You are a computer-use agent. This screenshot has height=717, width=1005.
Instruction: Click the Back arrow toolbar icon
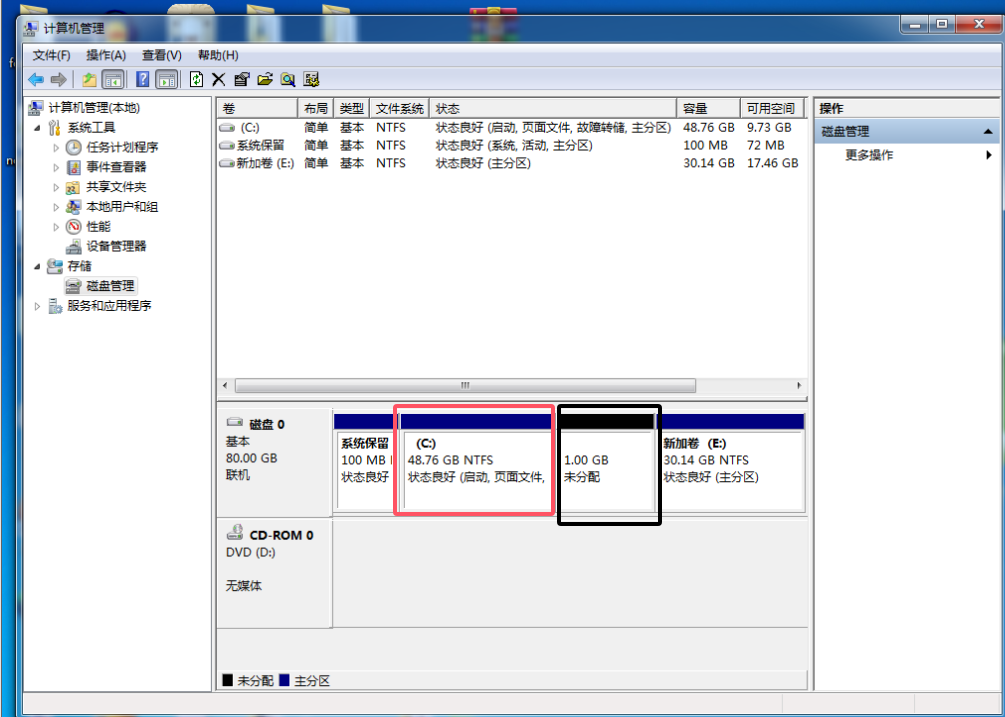tap(36, 80)
